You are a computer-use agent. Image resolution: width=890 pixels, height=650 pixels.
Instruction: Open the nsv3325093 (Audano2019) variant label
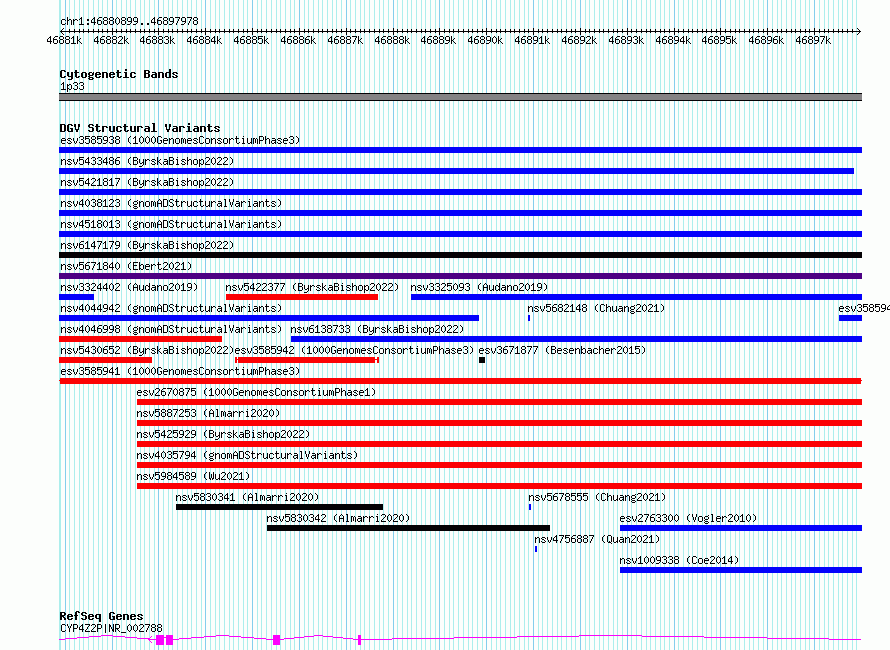point(480,287)
